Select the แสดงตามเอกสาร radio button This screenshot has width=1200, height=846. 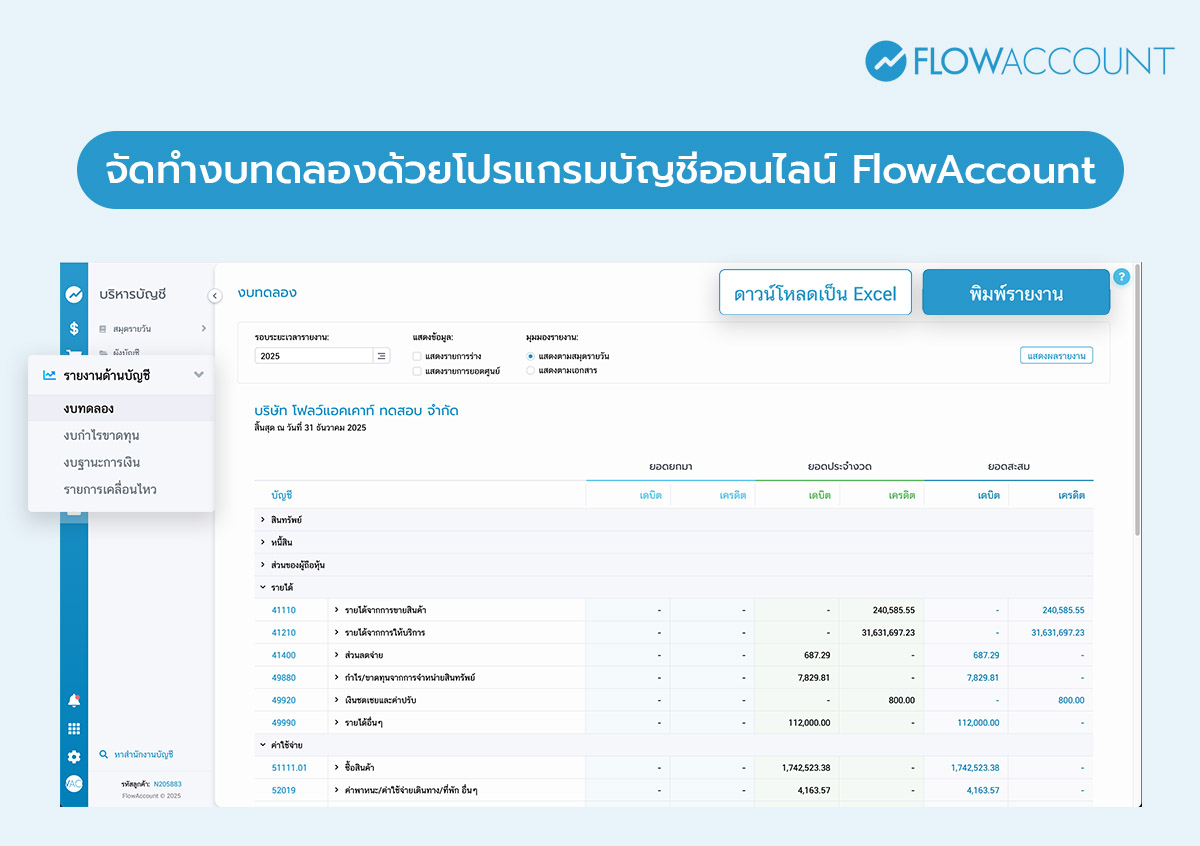[x=531, y=371]
